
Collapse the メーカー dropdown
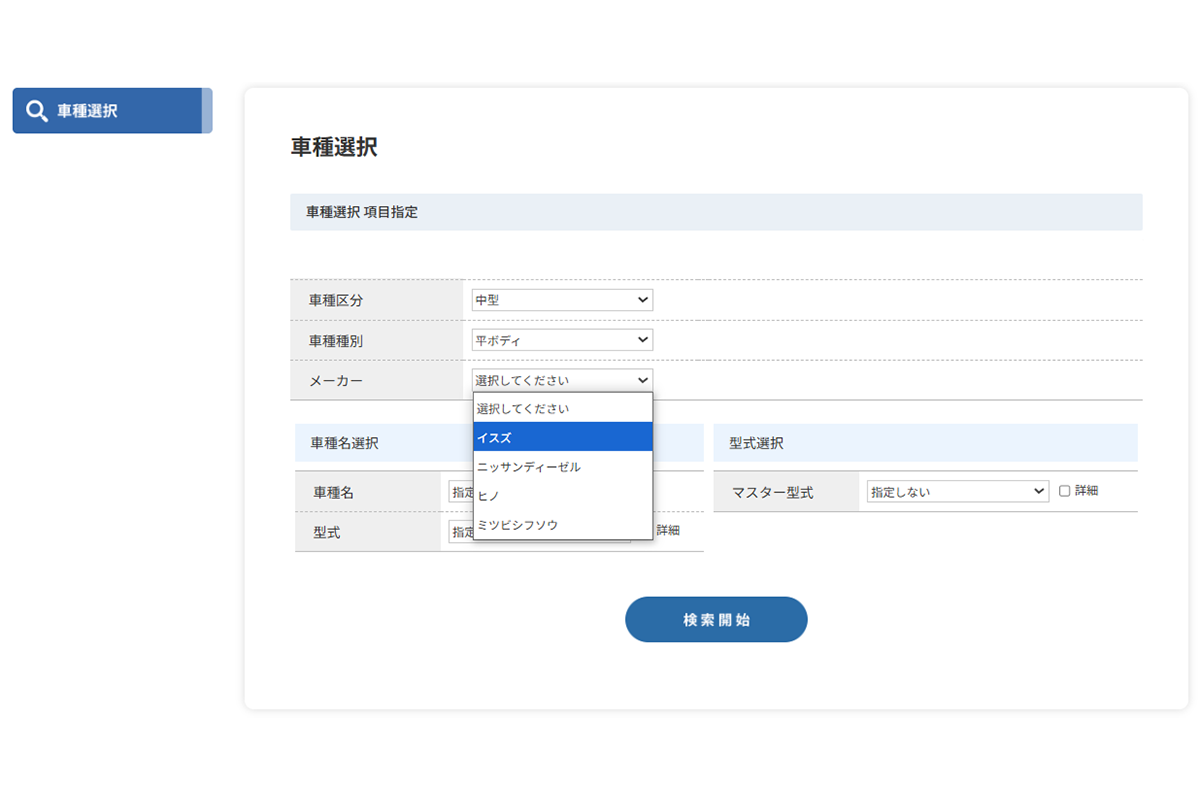562,380
